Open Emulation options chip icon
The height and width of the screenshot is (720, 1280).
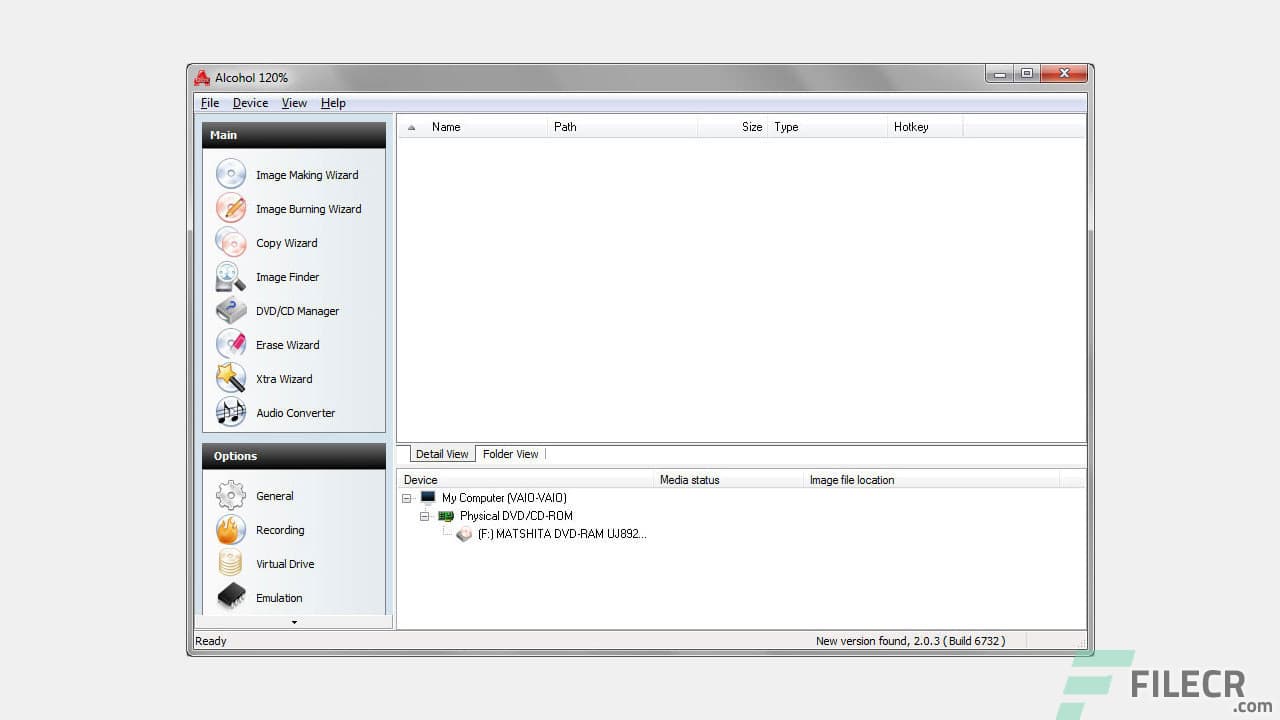click(x=231, y=598)
